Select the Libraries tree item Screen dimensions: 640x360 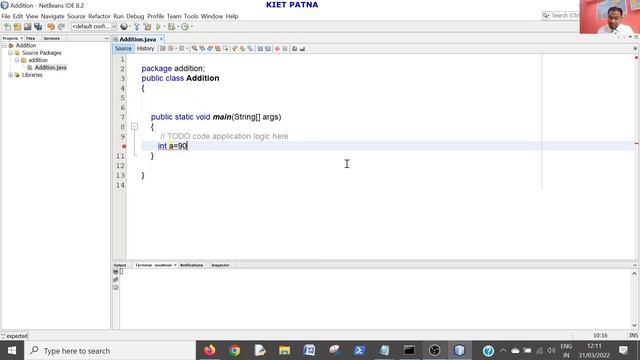(x=32, y=75)
